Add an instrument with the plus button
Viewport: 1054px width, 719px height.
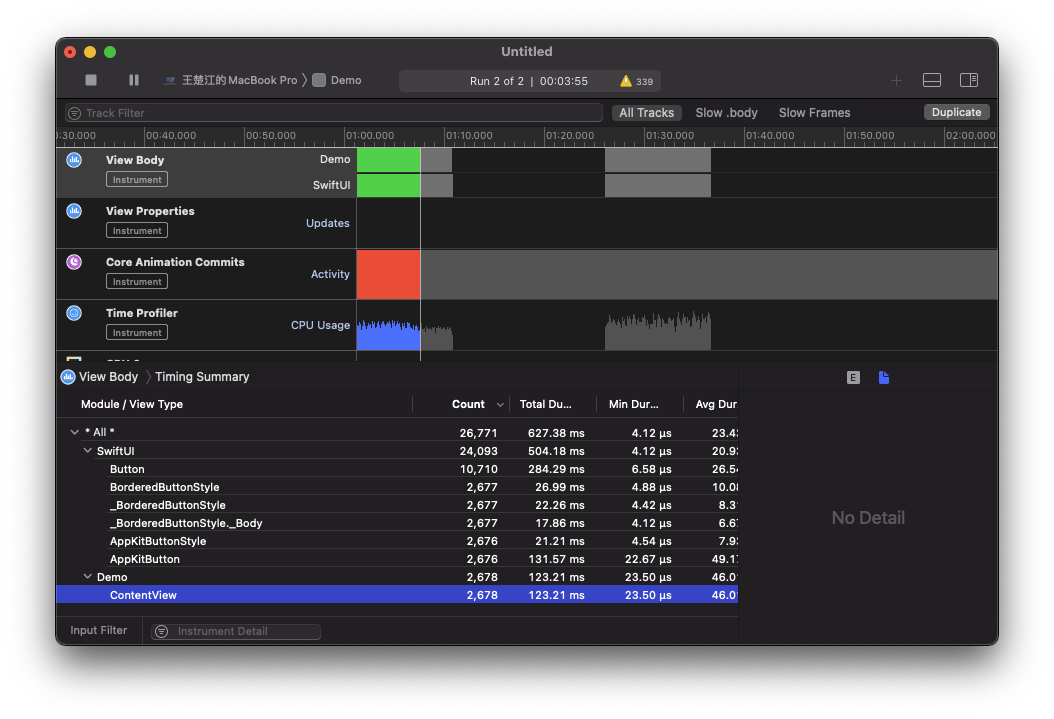coord(896,80)
